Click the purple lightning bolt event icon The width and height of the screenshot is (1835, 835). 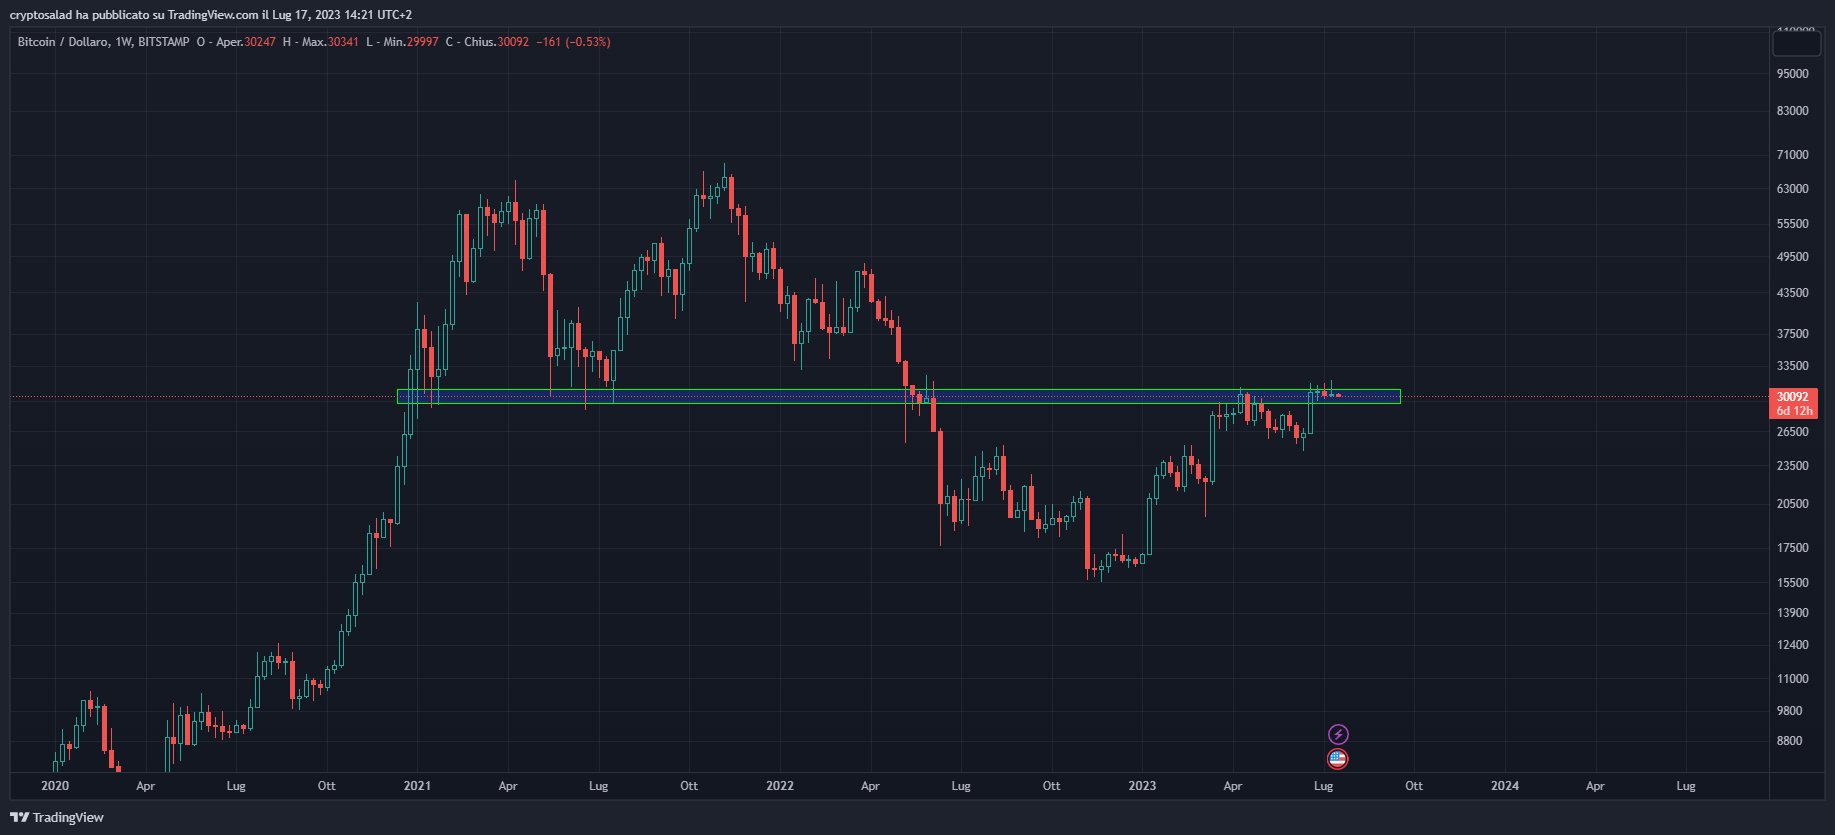pos(1338,735)
